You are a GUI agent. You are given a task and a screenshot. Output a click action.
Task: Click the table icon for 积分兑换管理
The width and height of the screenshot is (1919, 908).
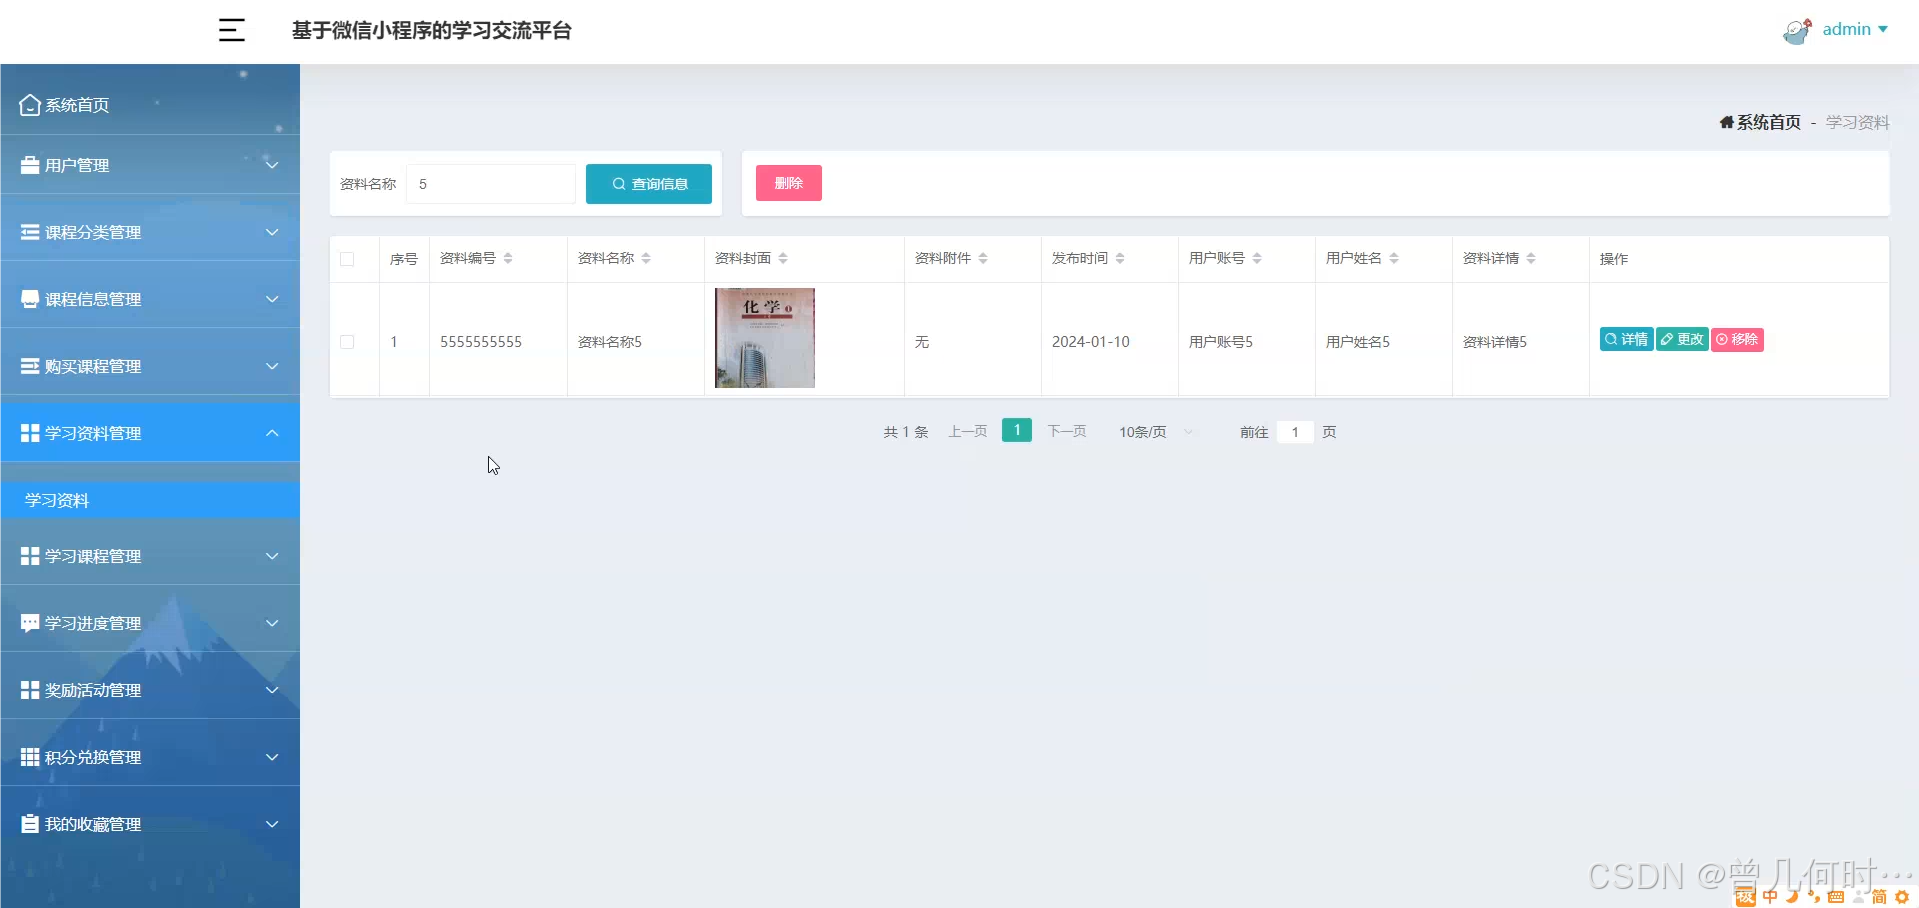(x=30, y=757)
